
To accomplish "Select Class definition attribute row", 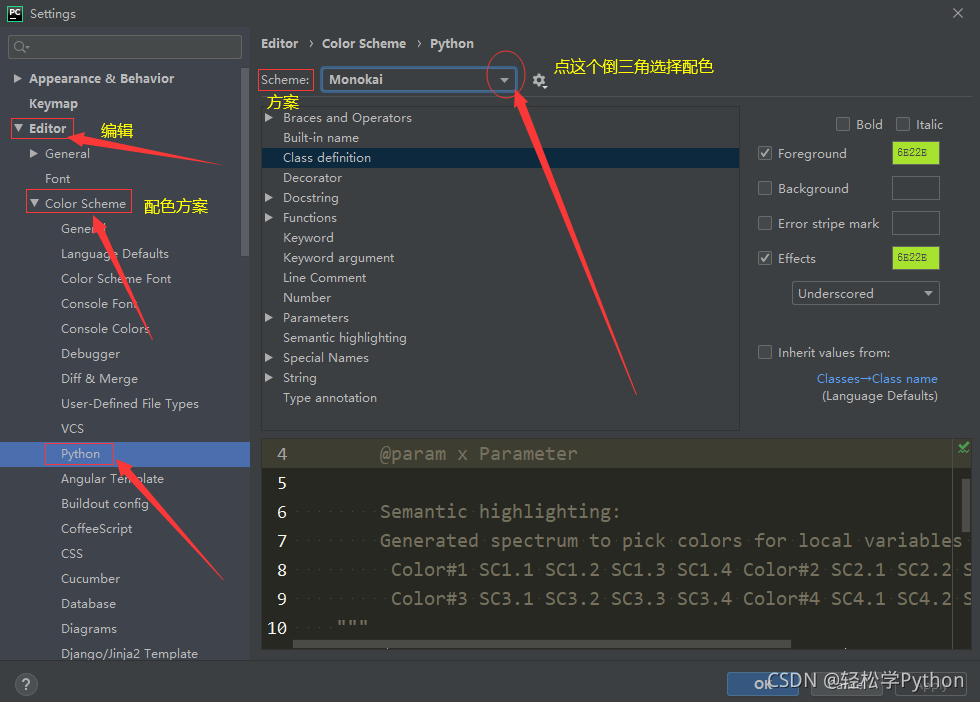I will pos(500,158).
